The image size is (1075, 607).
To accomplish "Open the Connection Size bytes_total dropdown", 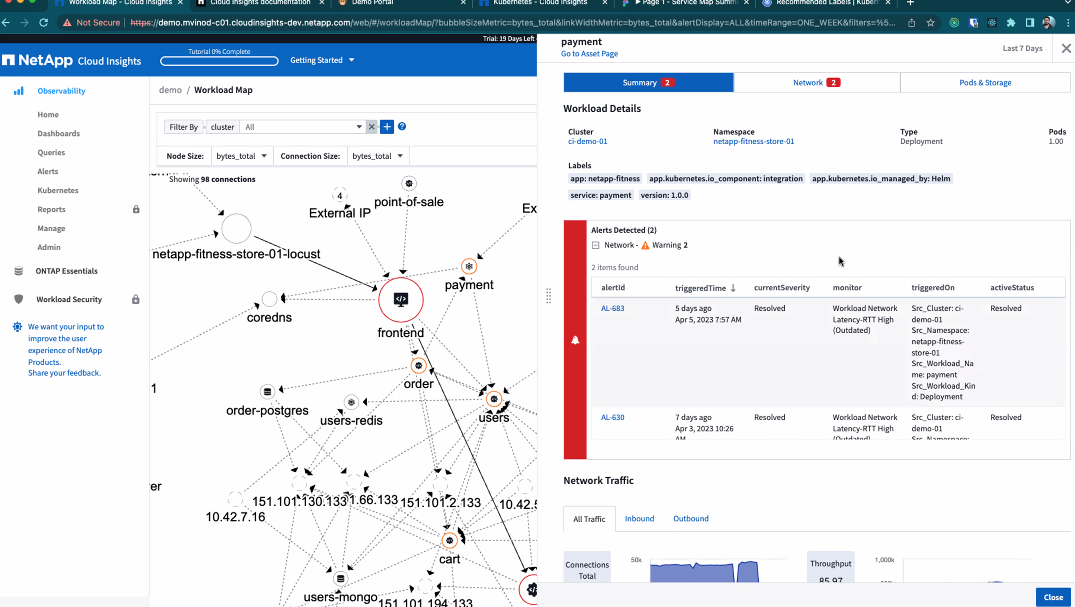I will click(x=378, y=156).
